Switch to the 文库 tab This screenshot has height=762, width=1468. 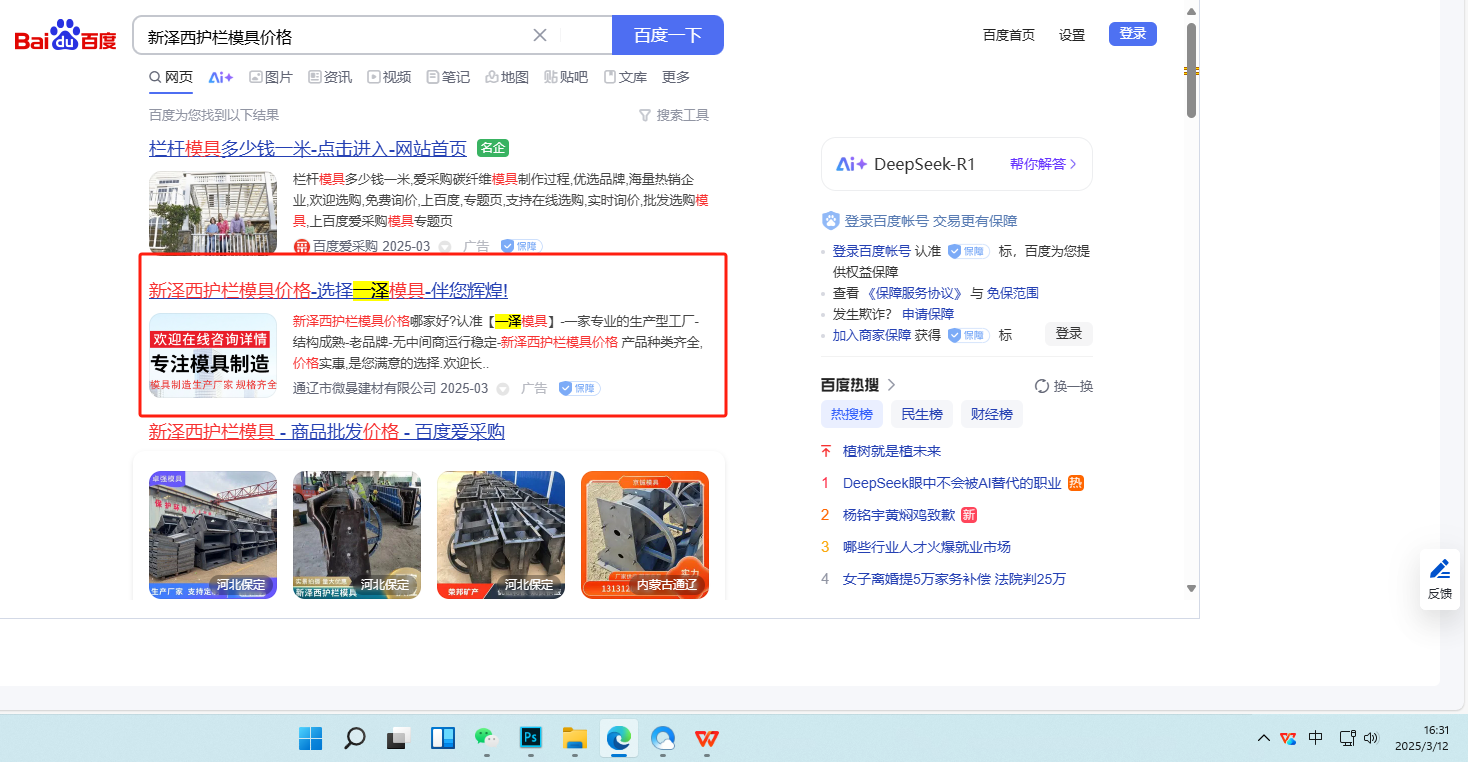pyautogui.click(x=625, y=77)
